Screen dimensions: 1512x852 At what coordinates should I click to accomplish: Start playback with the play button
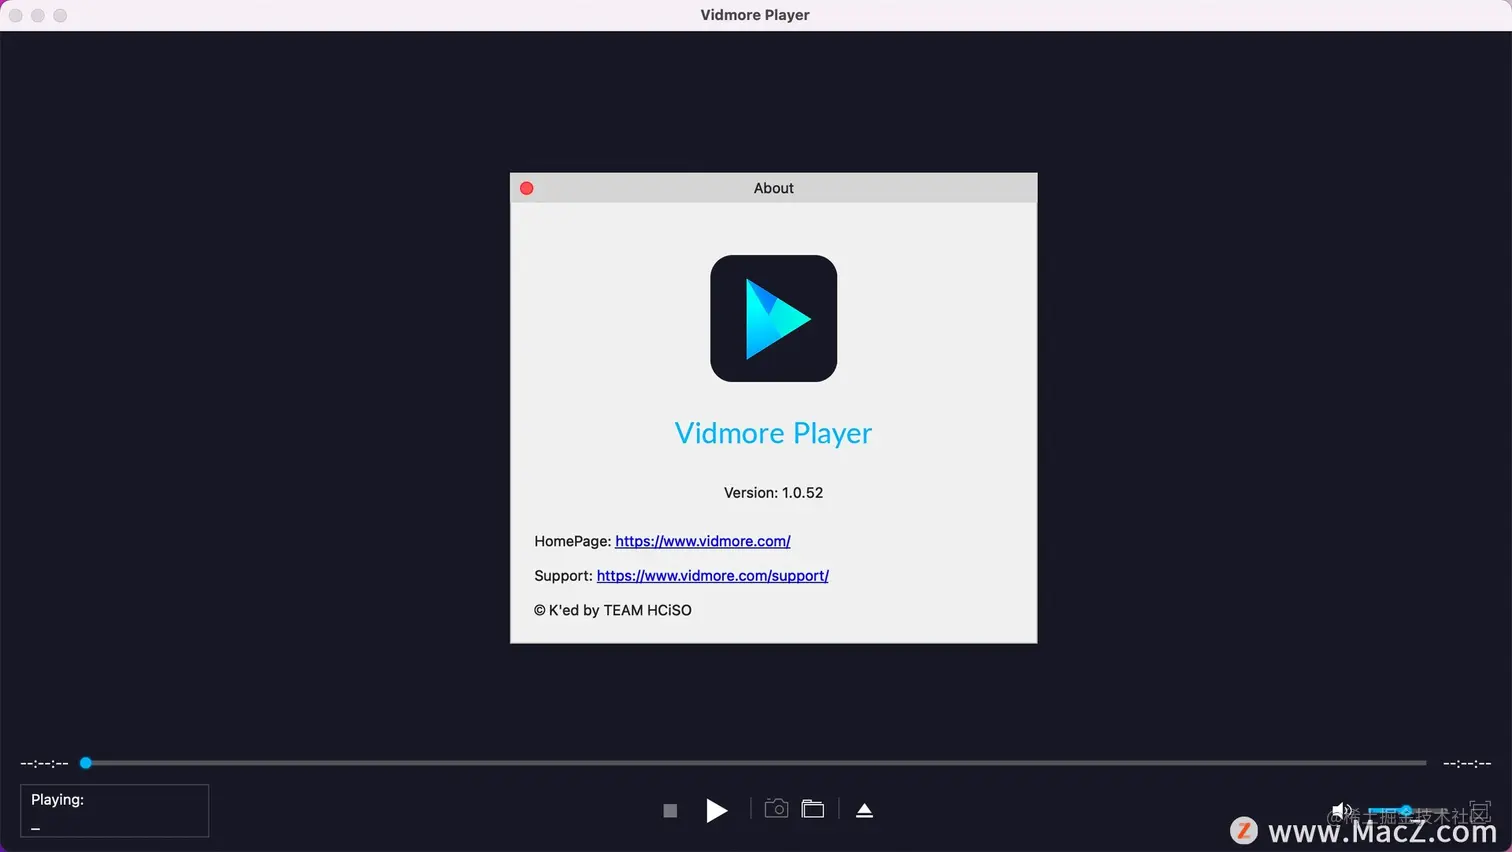click(x=717, y=810)
